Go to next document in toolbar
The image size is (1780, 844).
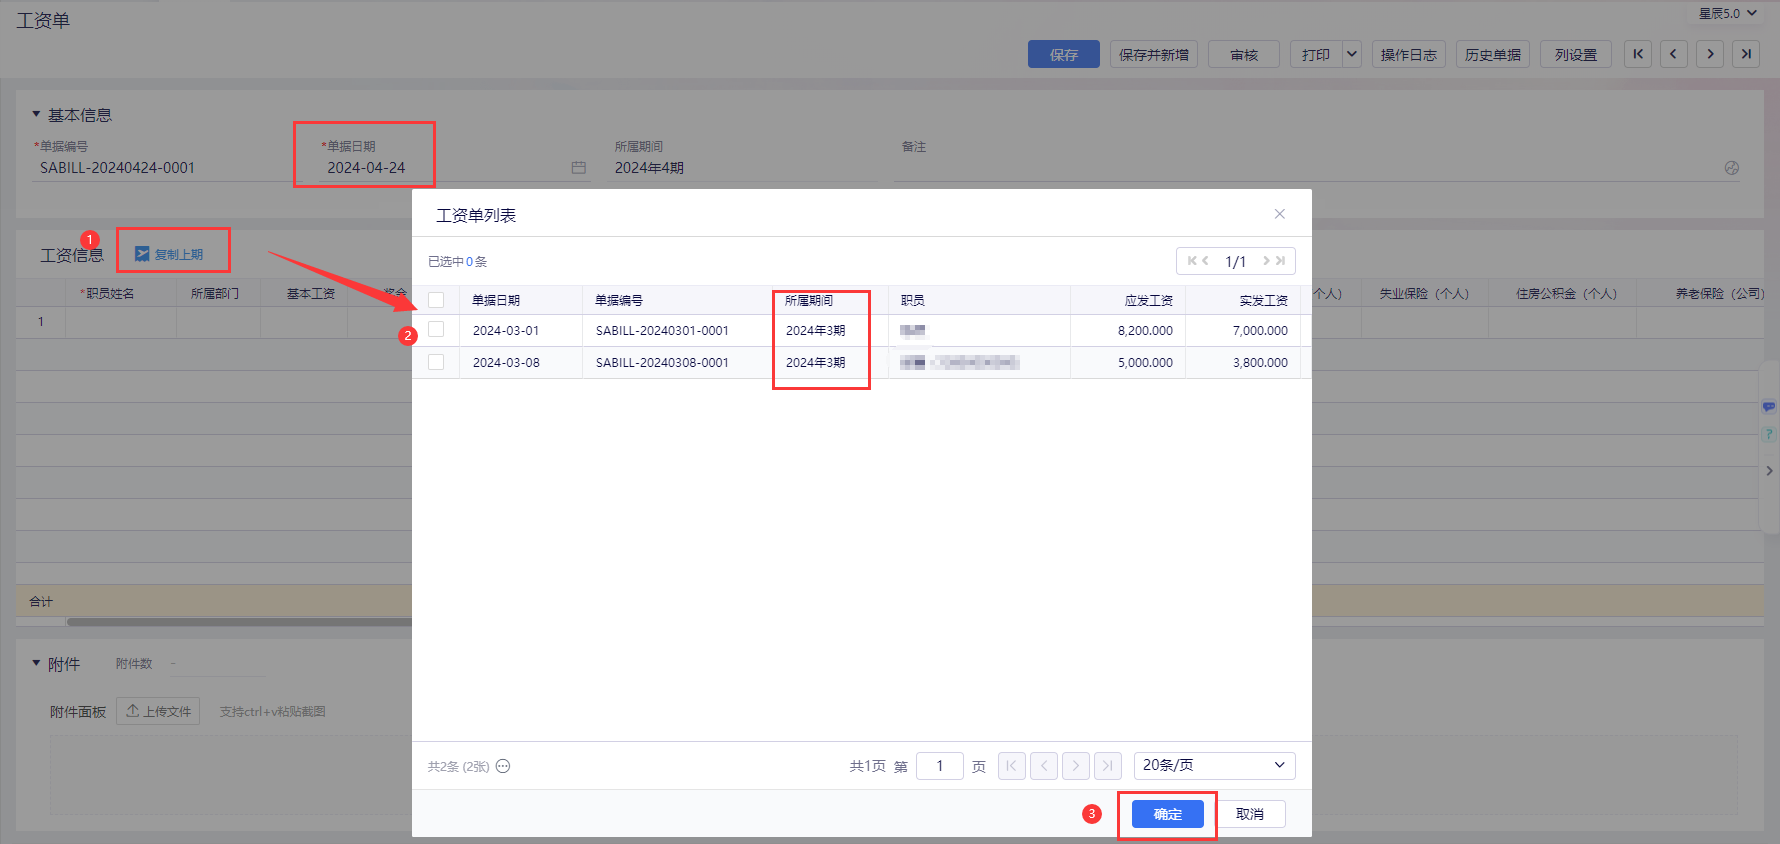pyautogui.click(x=1710, y=54)
